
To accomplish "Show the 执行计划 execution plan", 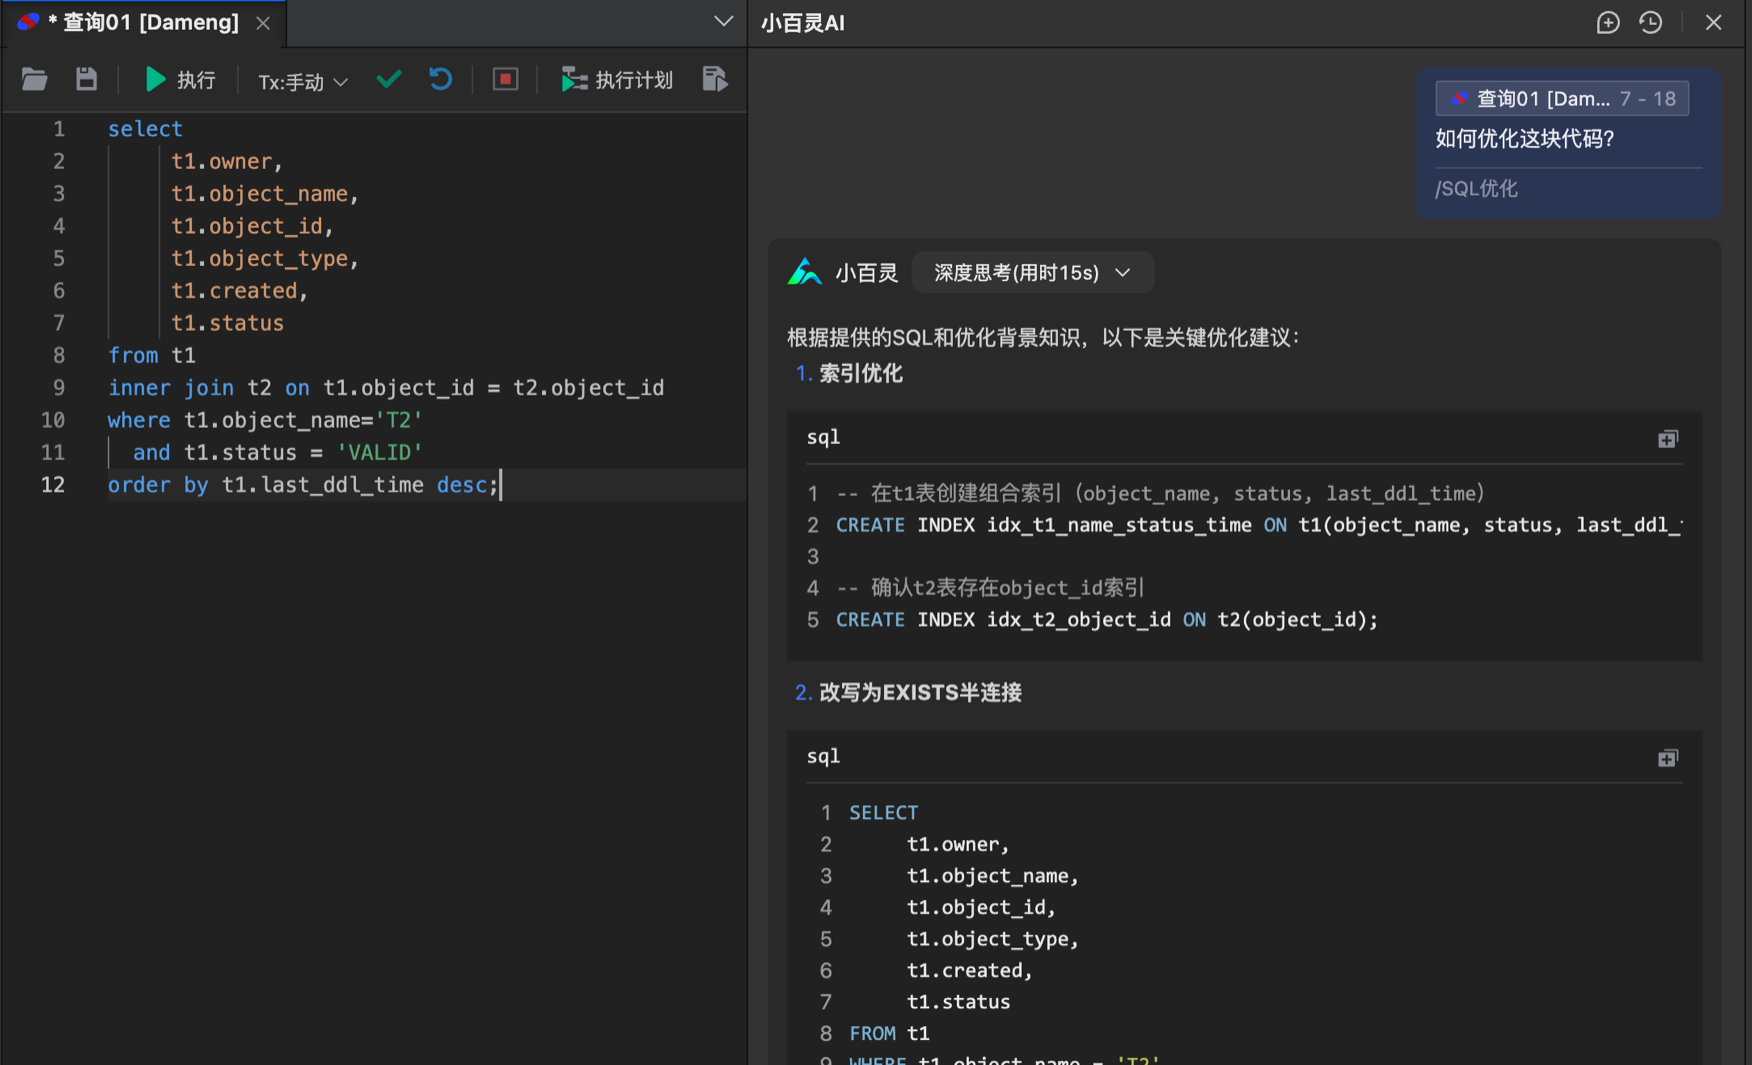I will tap(617, 80).
